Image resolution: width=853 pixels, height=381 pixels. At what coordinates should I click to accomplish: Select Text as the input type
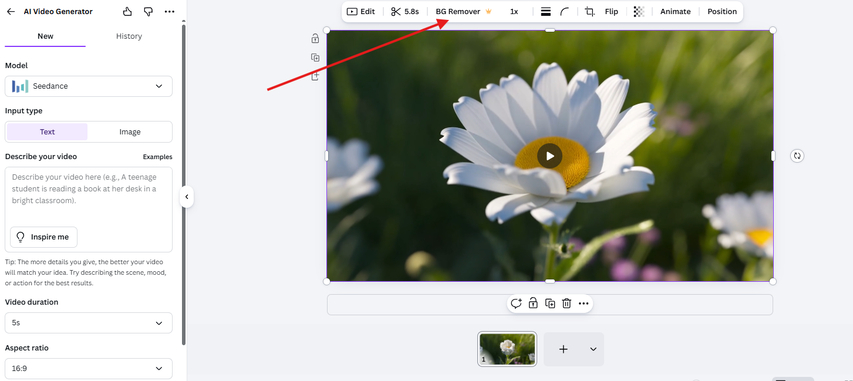pyautogui.click(x=47, y=132)
